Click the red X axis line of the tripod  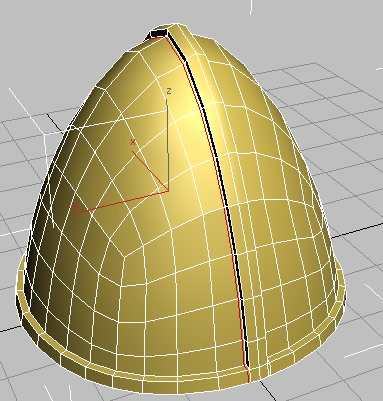(x=150, y=171)
